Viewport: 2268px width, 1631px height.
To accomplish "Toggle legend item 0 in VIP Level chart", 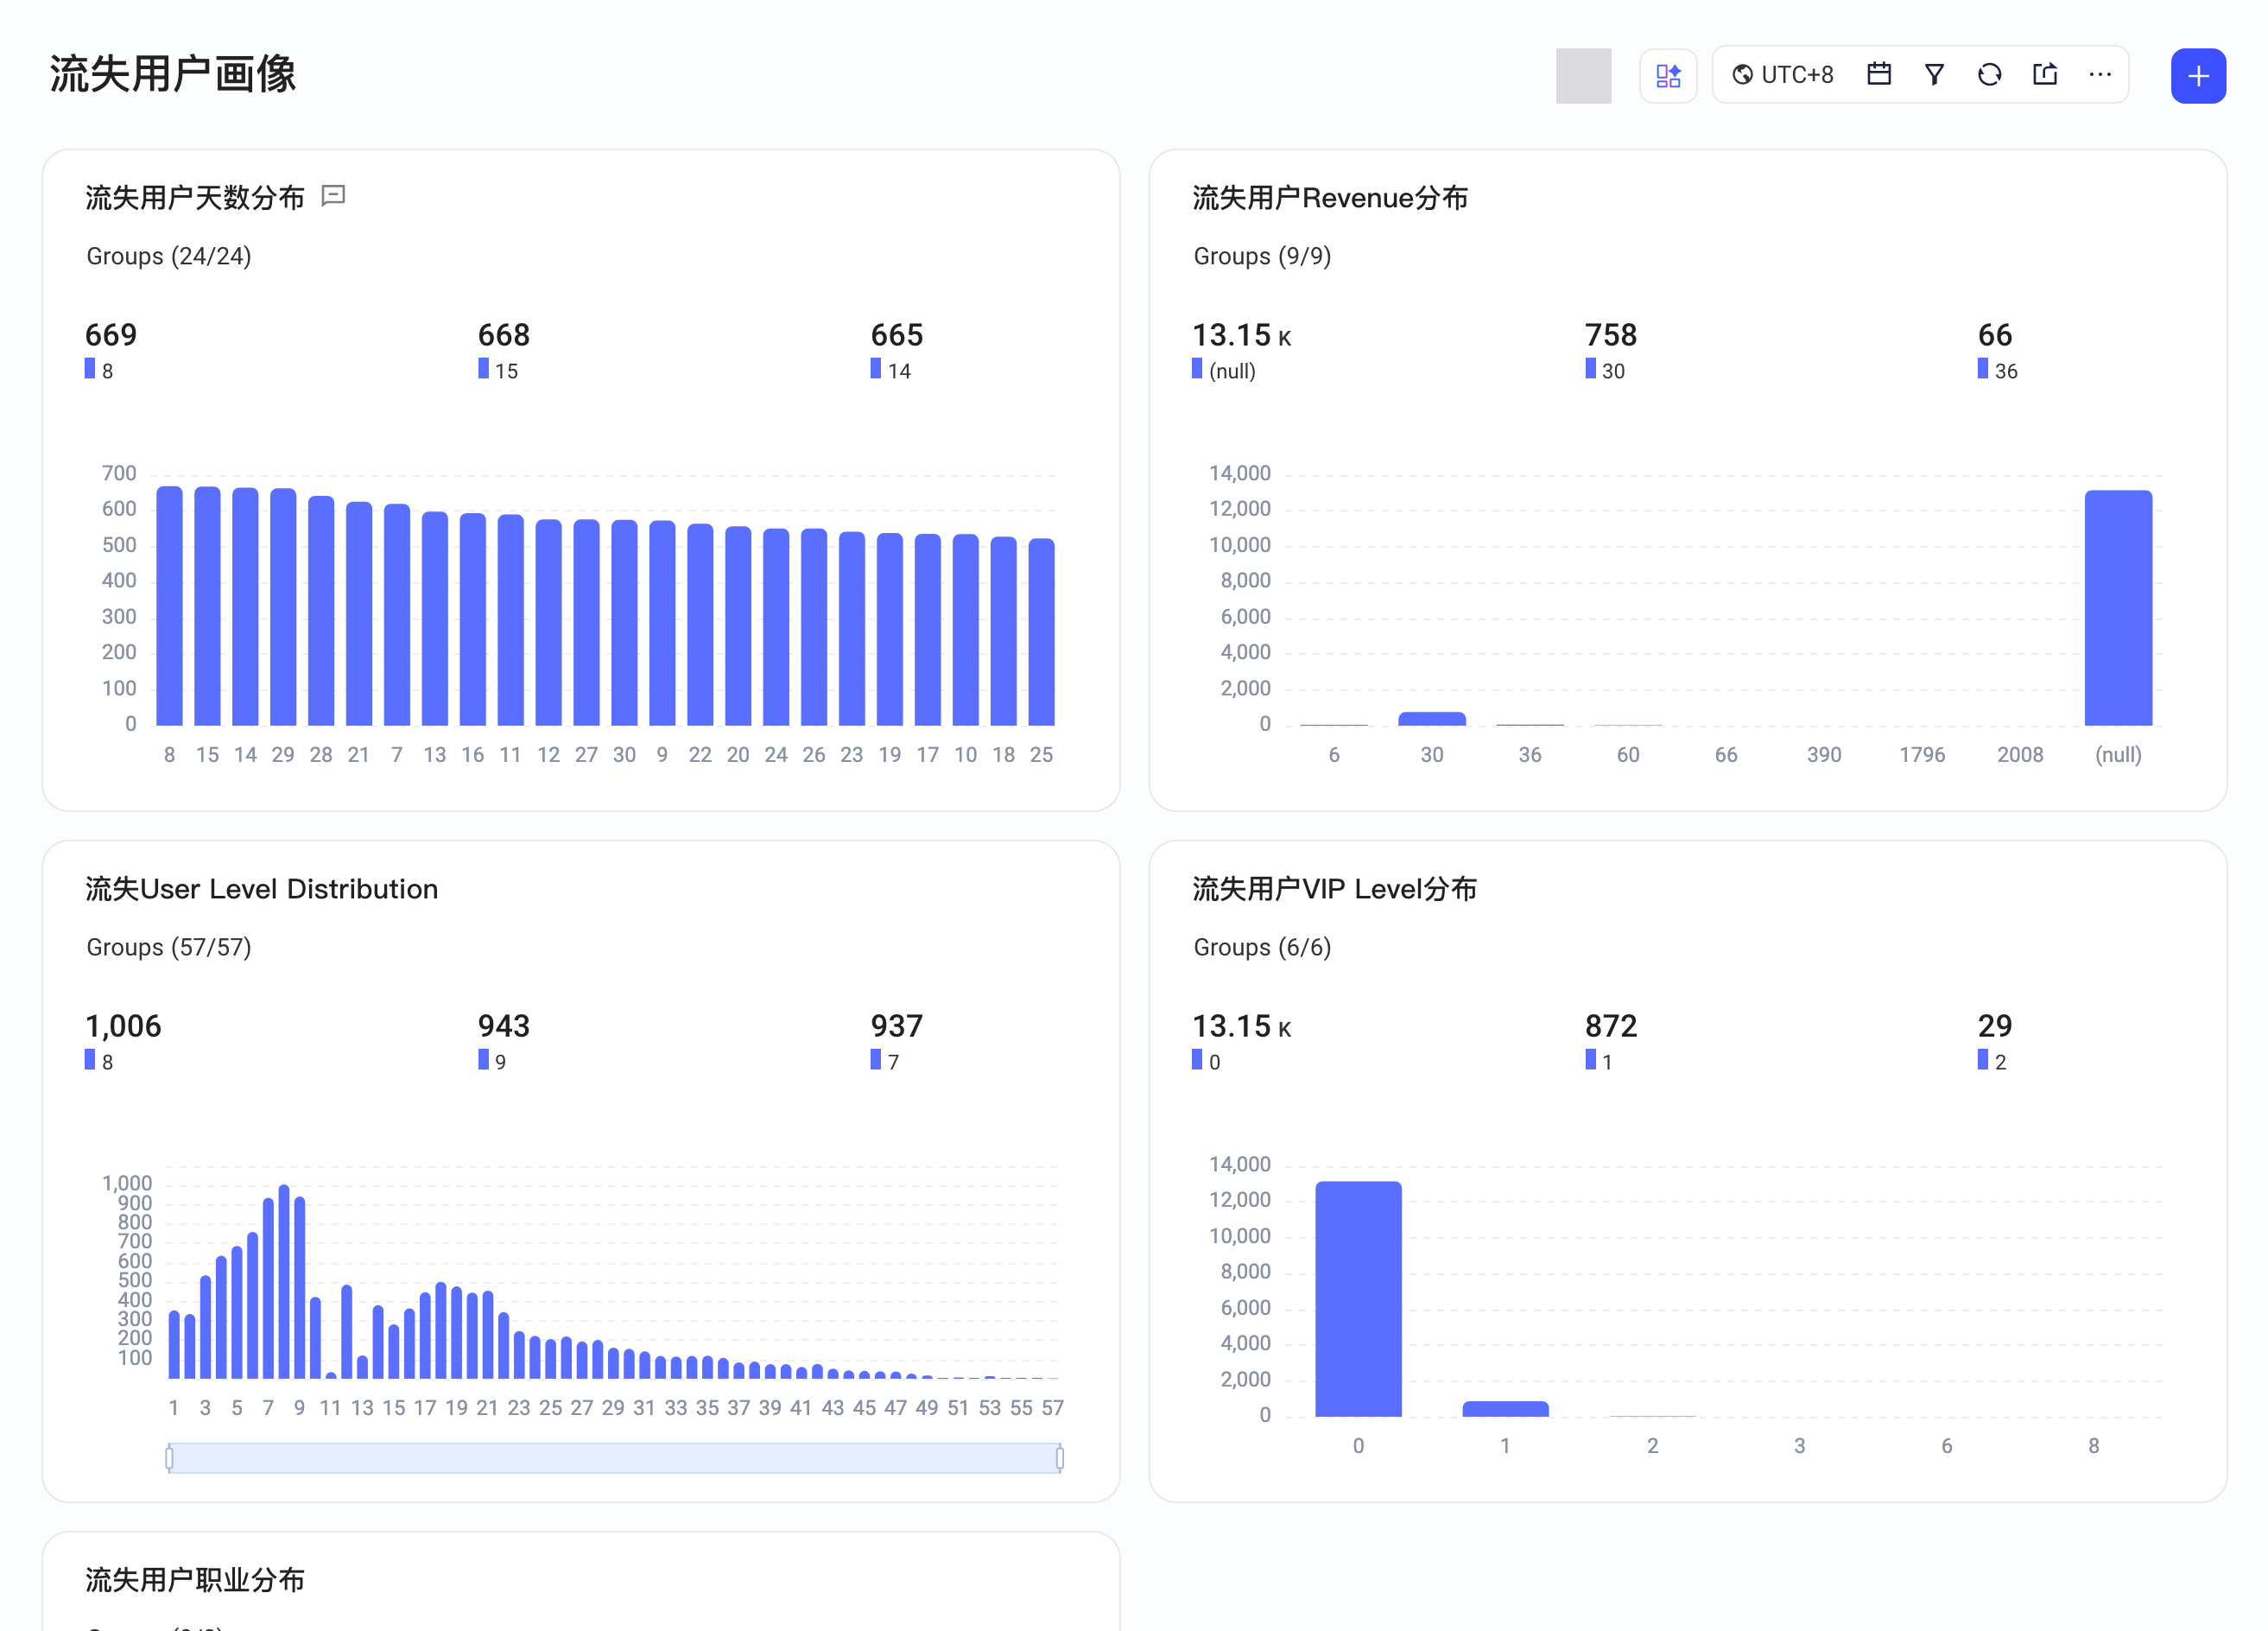I will pyautogui.click(x=1205, y=1061).
